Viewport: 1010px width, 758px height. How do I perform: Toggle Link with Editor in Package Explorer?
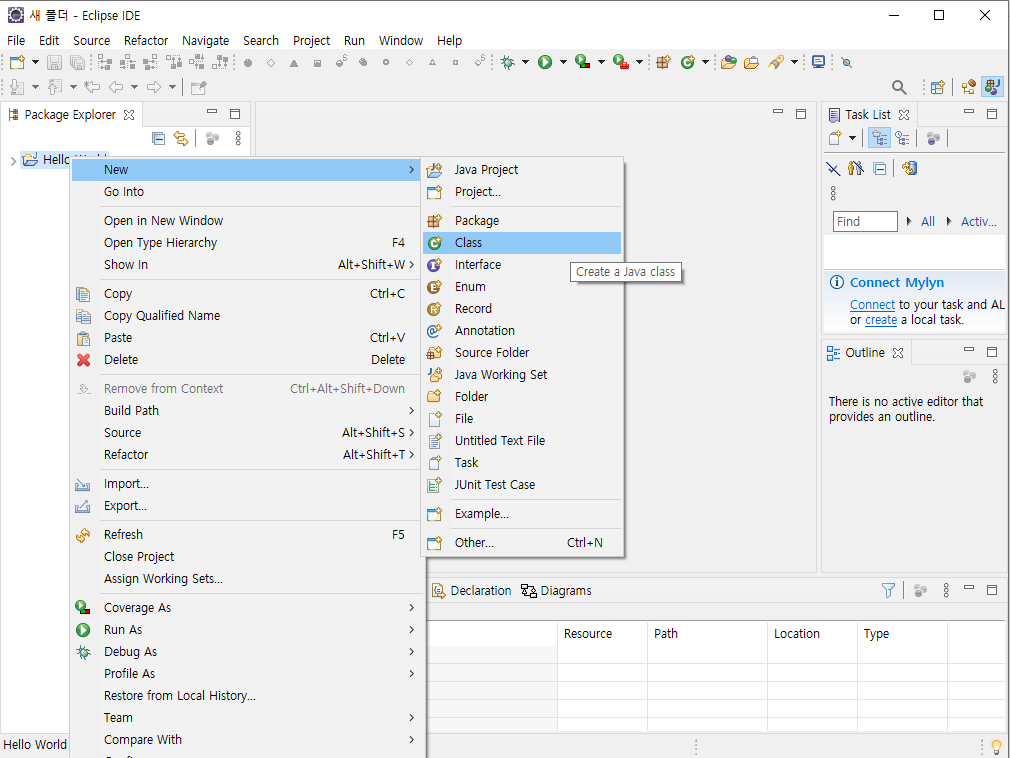pyautogui.click(x=181, y=138)
